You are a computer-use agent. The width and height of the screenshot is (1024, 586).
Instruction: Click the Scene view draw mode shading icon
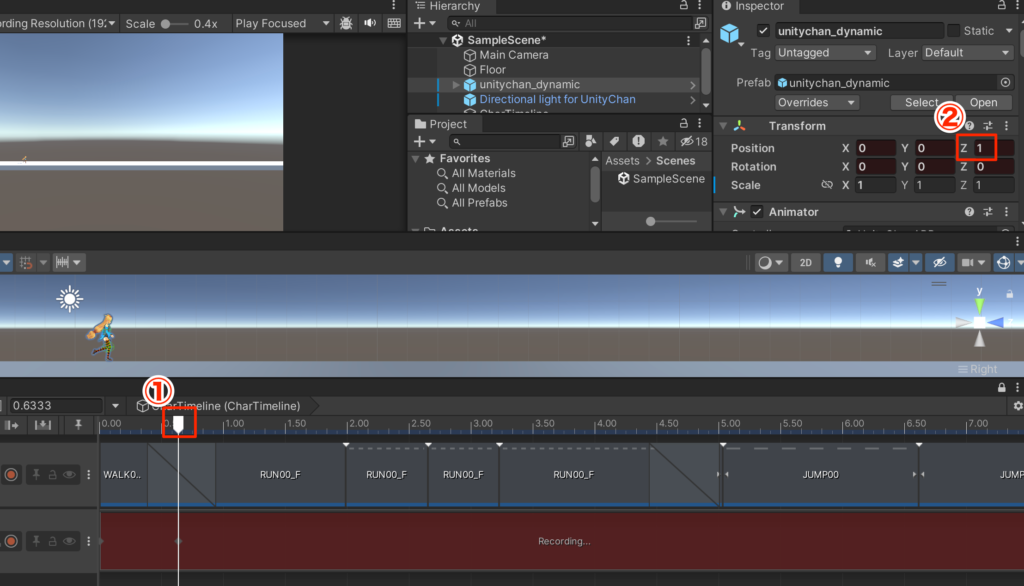tap(764, 263)
